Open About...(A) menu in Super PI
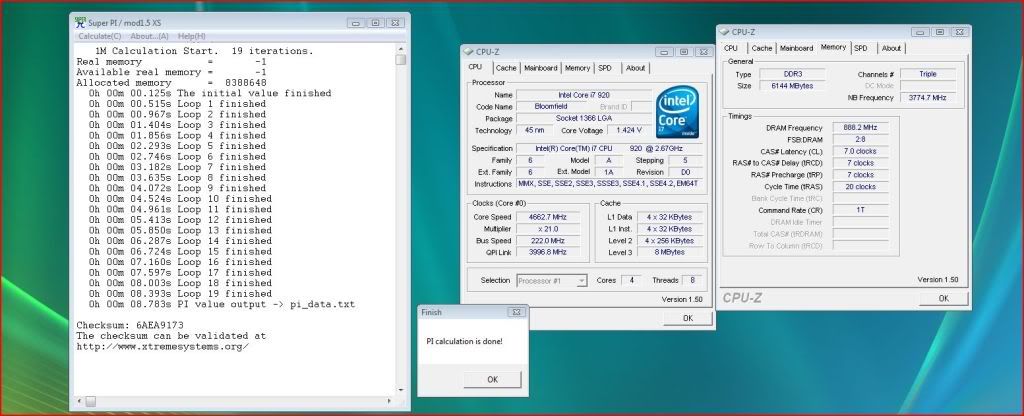The width and height of the screenshot is (1024, 416). [149, 36]
